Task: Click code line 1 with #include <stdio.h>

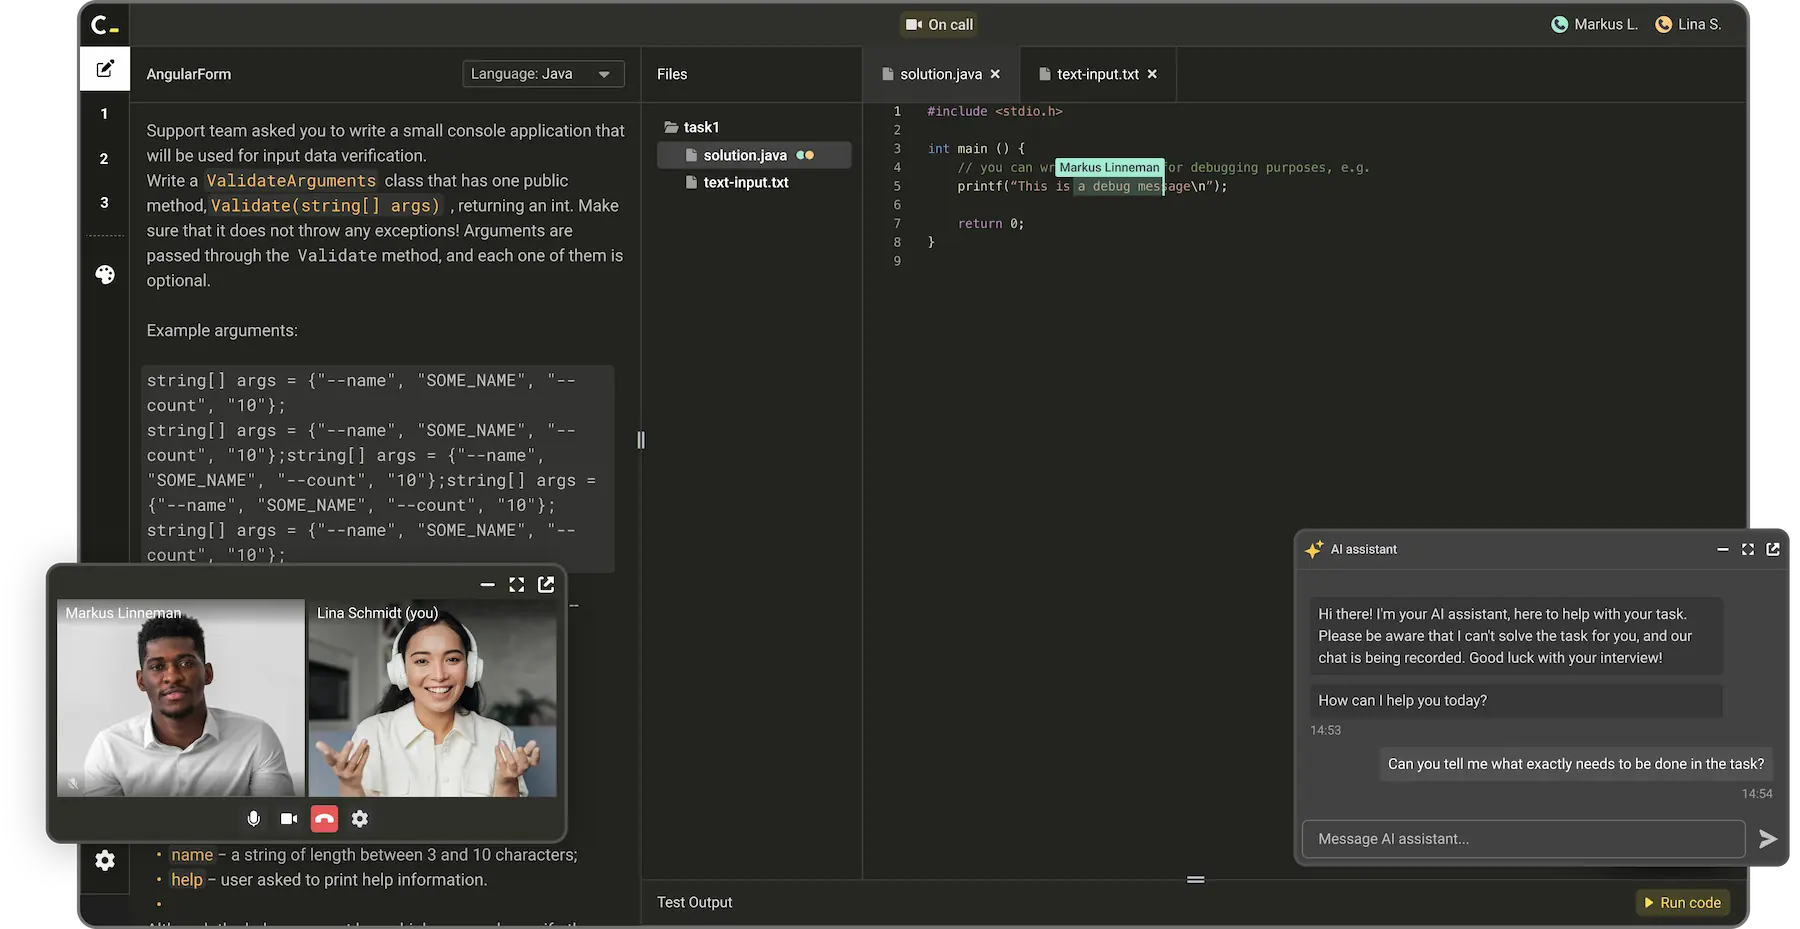Action: point(994,111)
